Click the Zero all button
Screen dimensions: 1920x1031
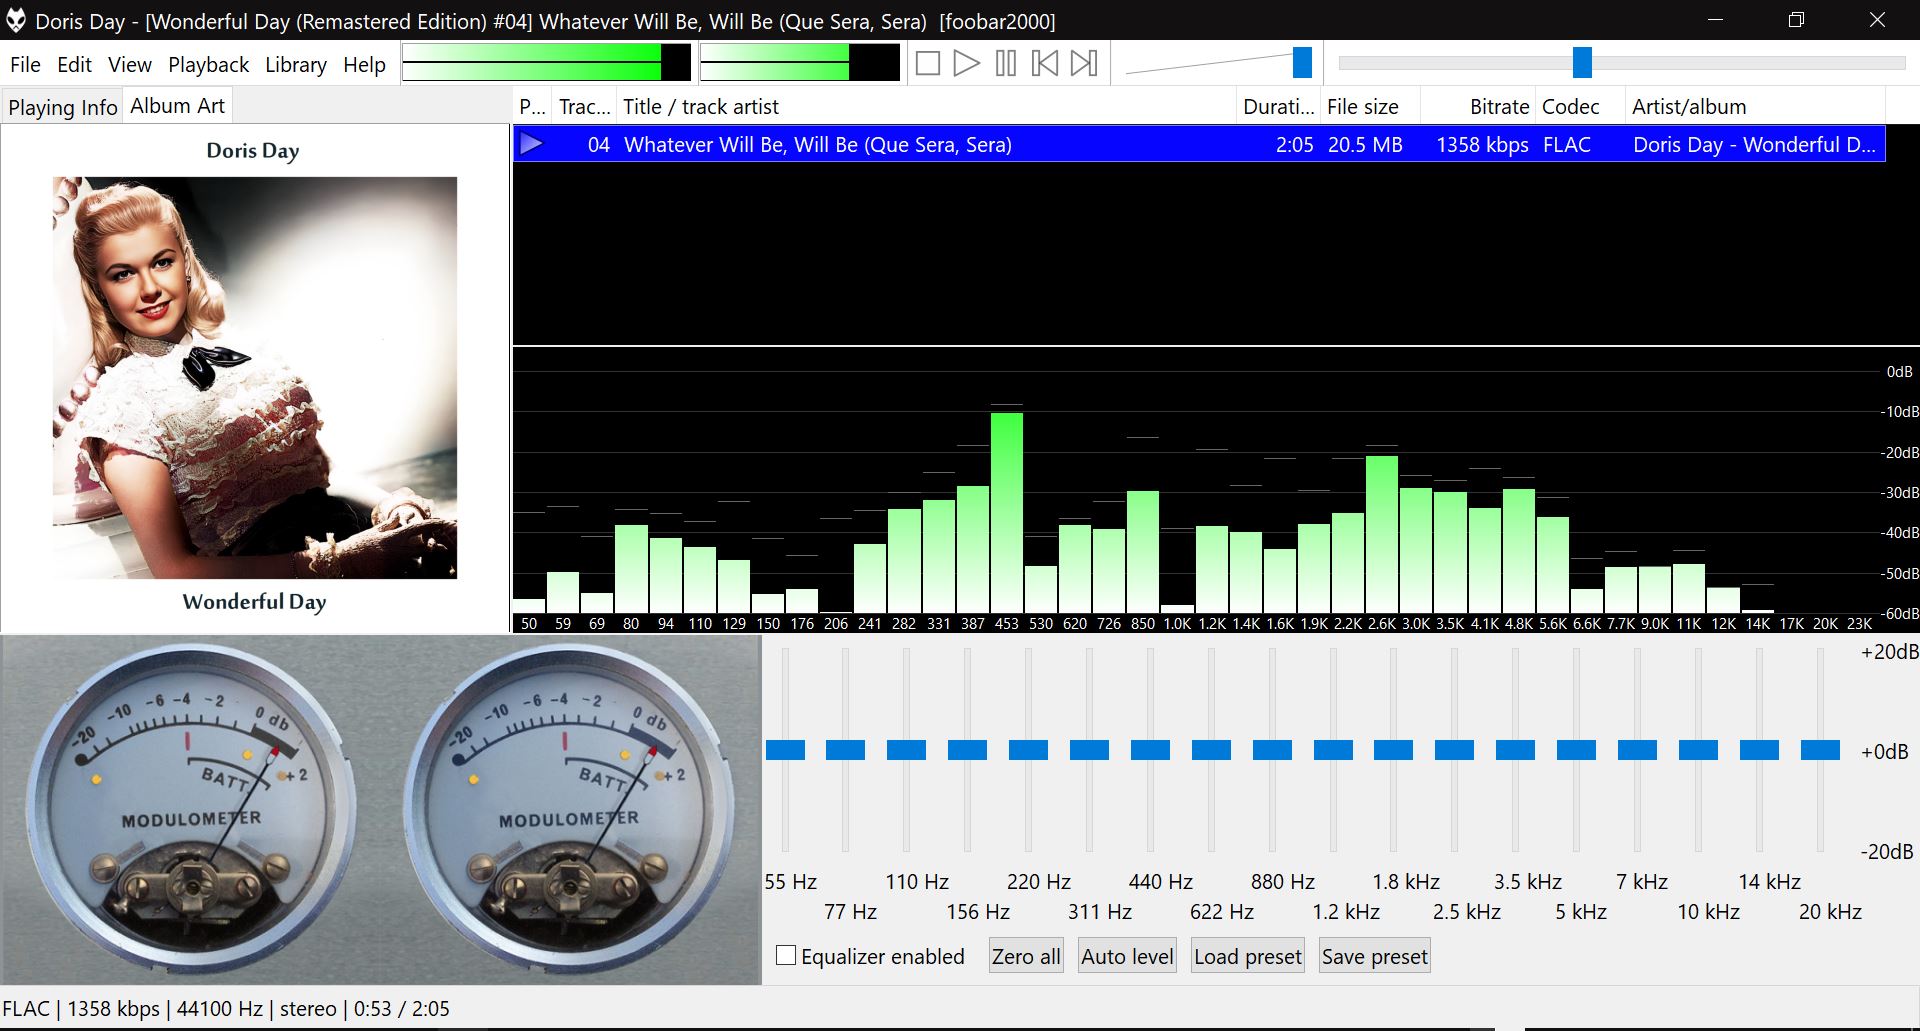[x=1026, y=956]
